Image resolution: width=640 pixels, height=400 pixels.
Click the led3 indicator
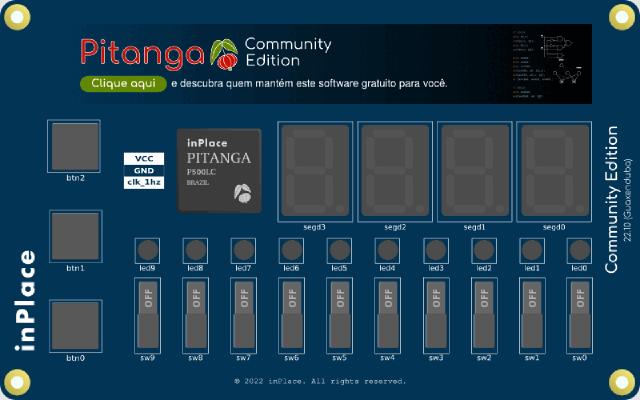click(436, 251)
